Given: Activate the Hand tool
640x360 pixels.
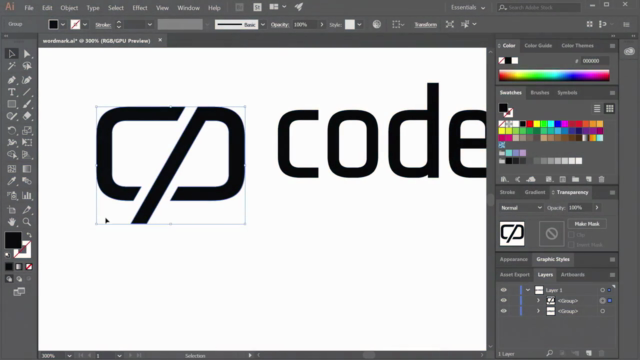Looking at the screenshot, I should [11, 222].
